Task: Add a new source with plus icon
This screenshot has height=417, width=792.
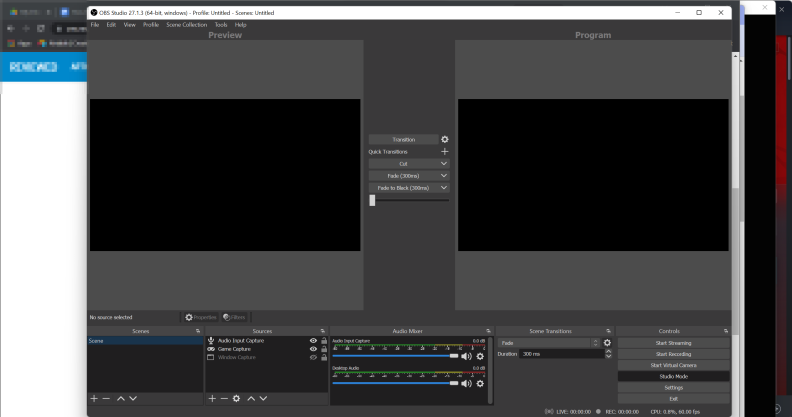Action: click(212, 399)
